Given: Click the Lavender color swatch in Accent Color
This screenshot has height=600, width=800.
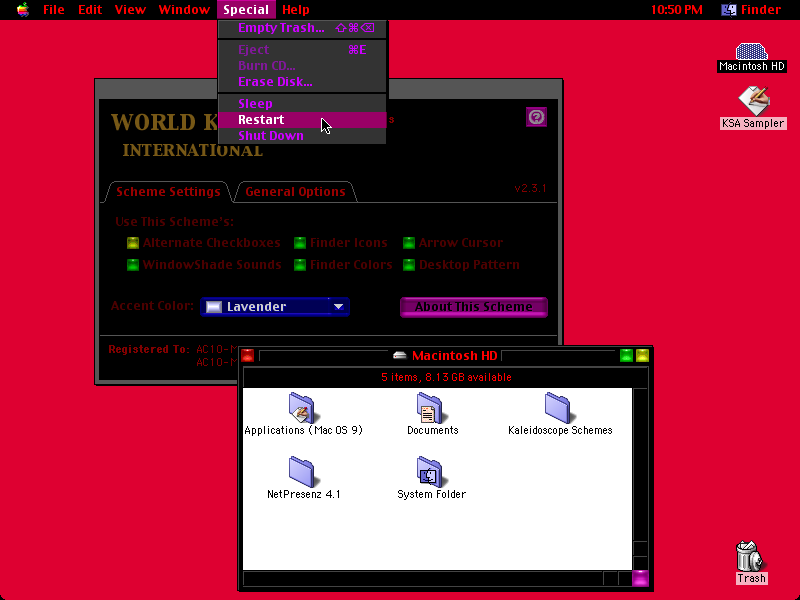Looking at the screenshot, I should click(x=214, y=307).
